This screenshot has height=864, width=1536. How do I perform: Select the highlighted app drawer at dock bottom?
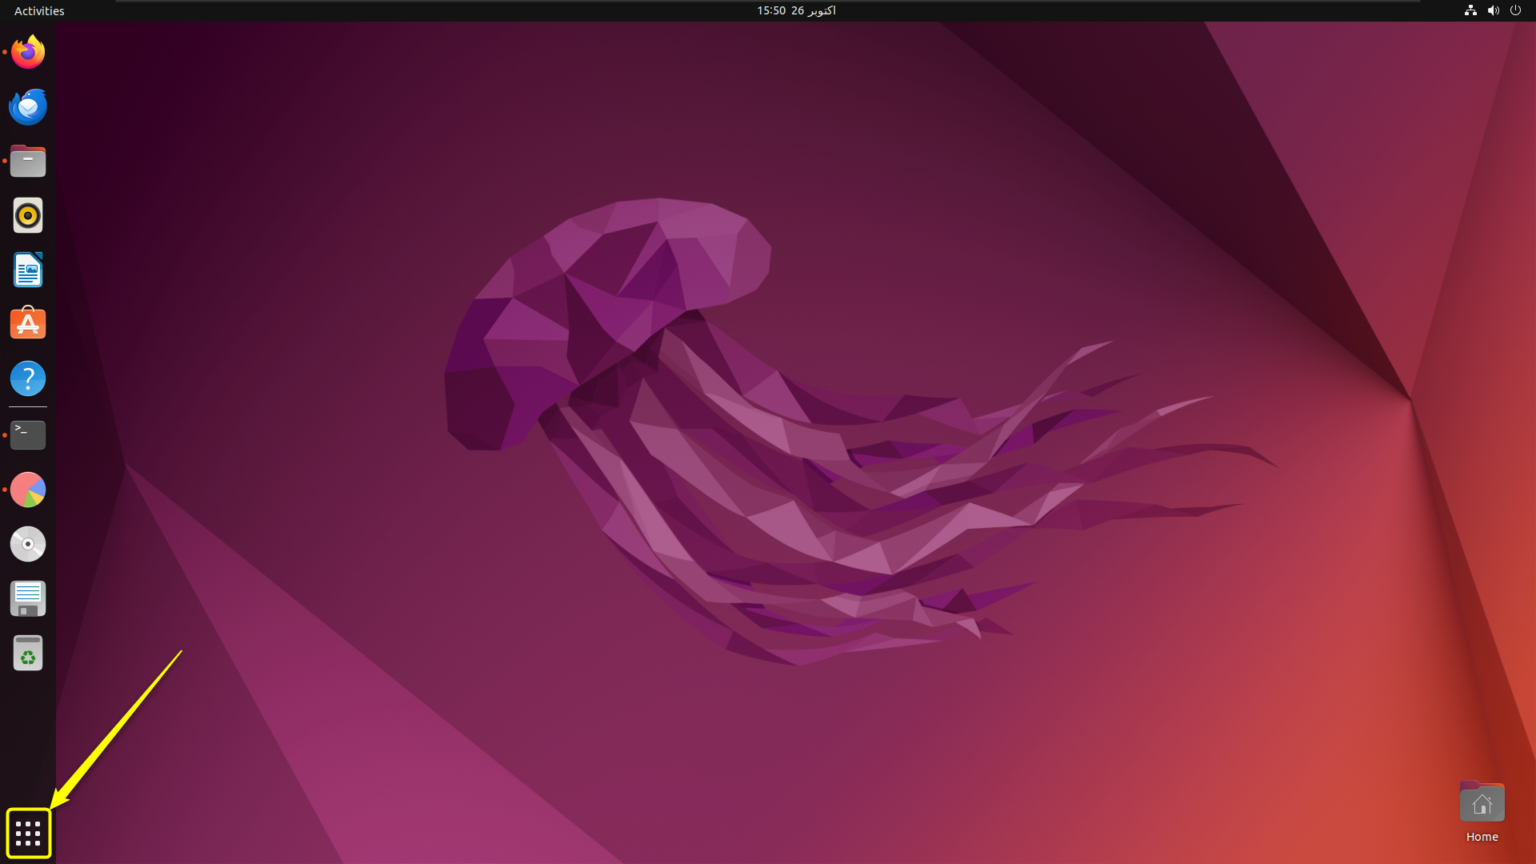click(x=27, y=832)
